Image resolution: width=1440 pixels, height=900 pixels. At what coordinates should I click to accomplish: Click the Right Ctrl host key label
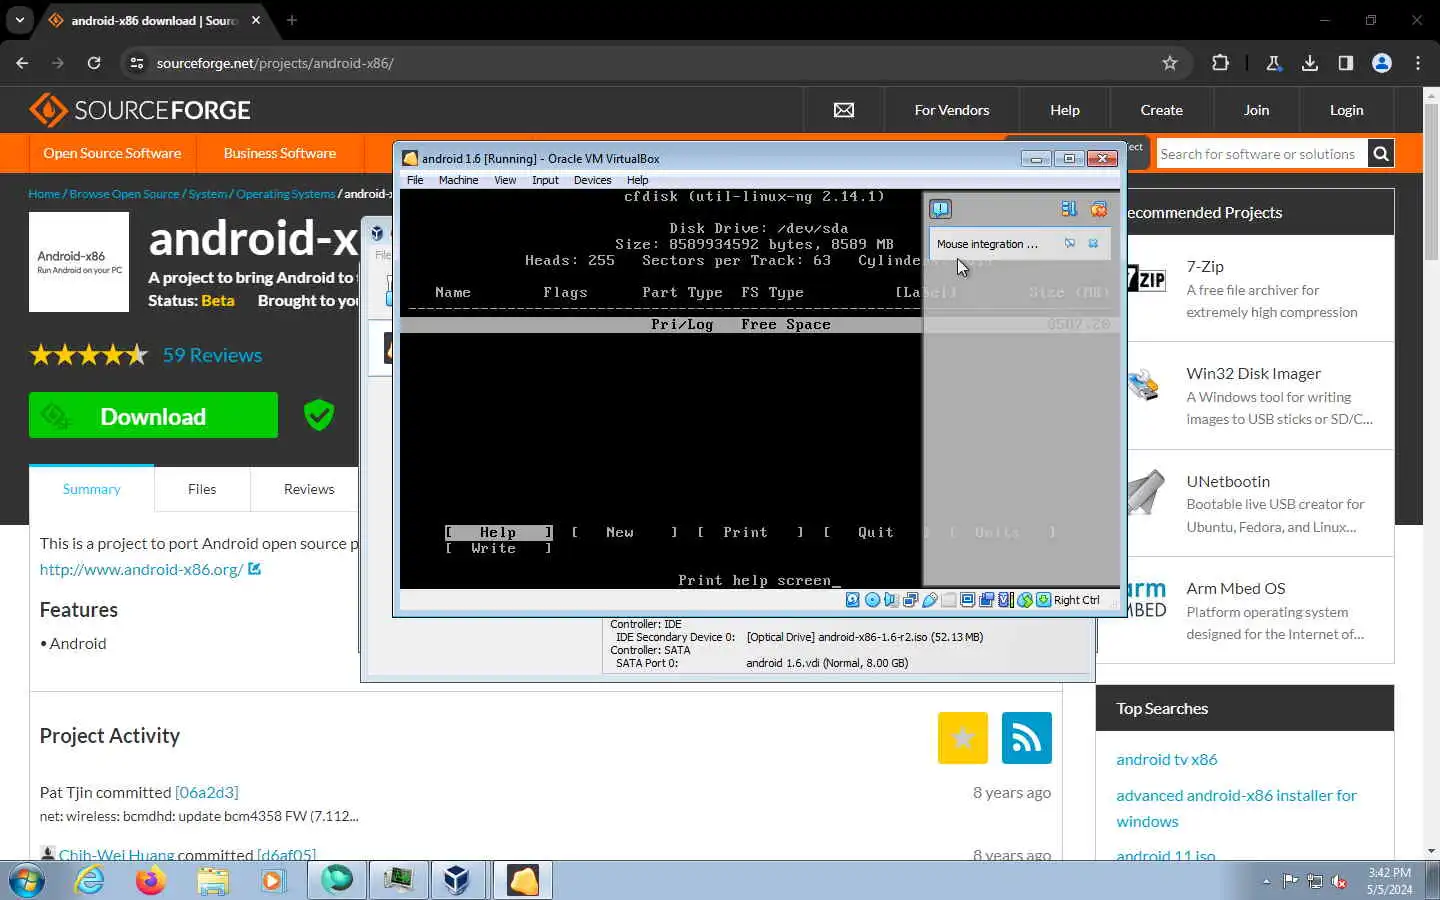point(1077,600)
